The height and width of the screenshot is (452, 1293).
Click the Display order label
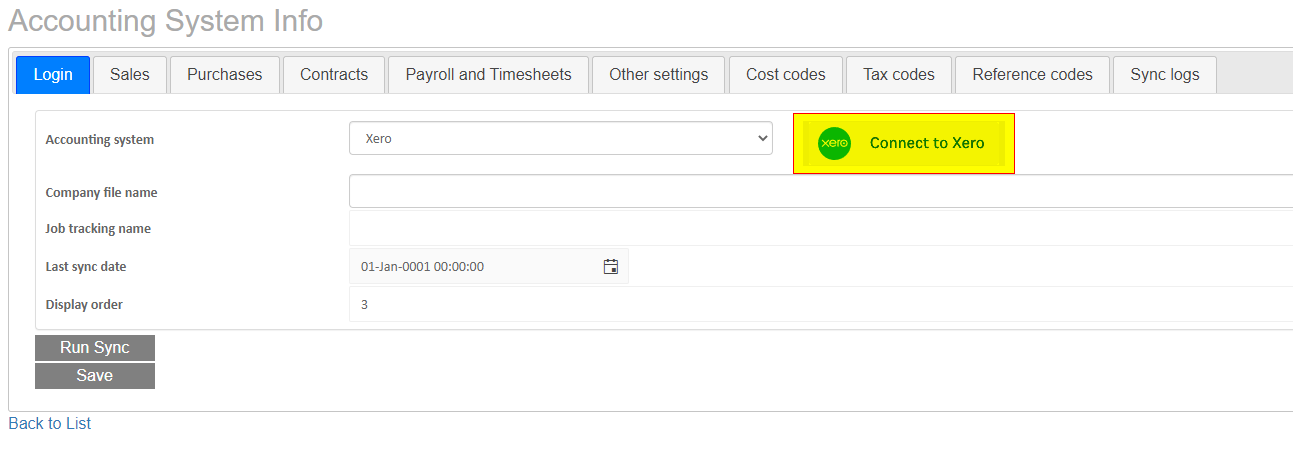tap(84, 304)
